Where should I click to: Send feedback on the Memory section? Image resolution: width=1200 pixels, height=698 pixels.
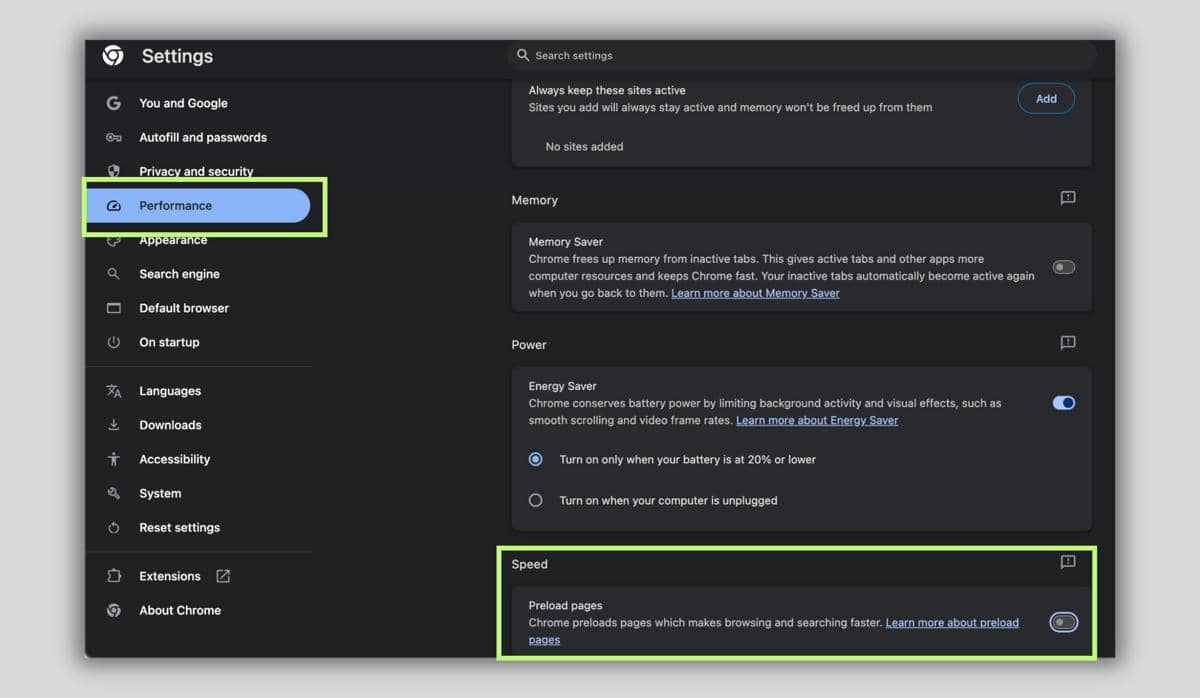1068,199
